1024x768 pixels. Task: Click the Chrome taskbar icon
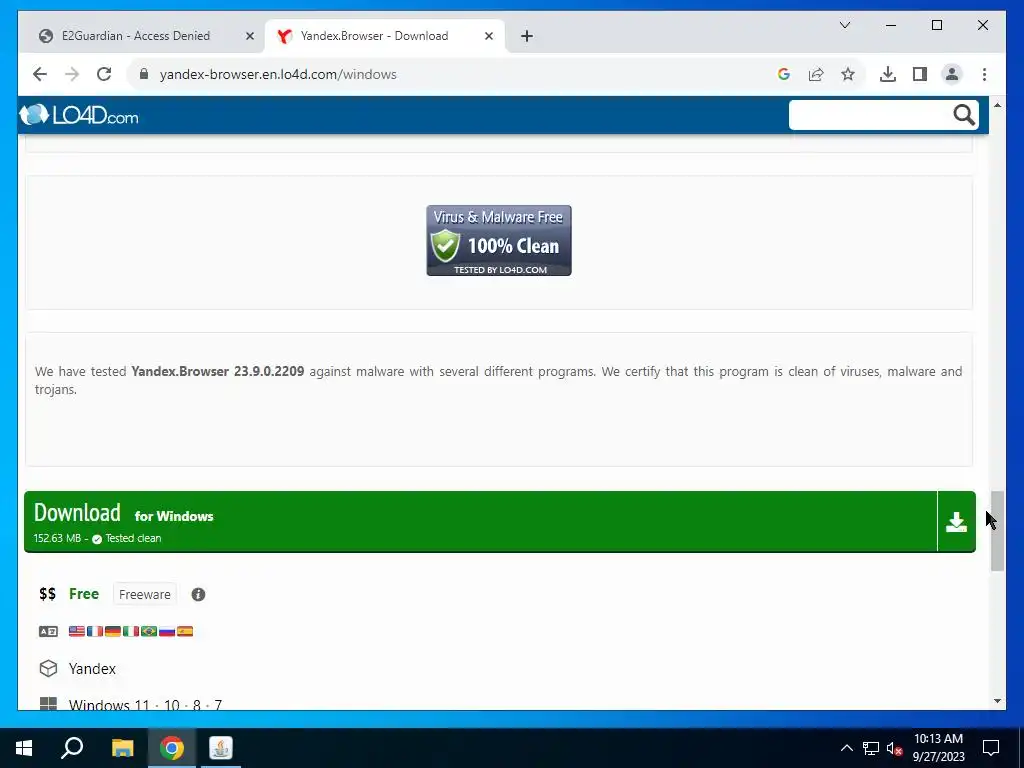pos(172,748)
